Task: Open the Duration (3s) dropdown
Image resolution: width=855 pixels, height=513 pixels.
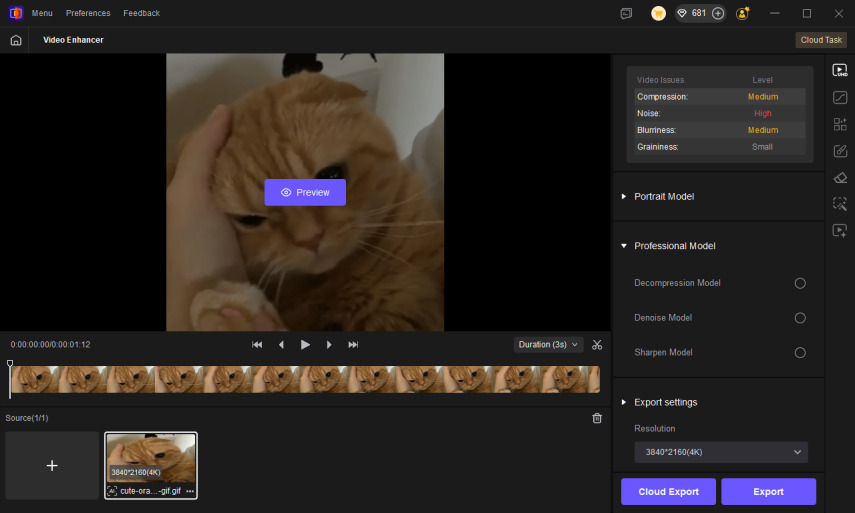Action: point(548,345)
